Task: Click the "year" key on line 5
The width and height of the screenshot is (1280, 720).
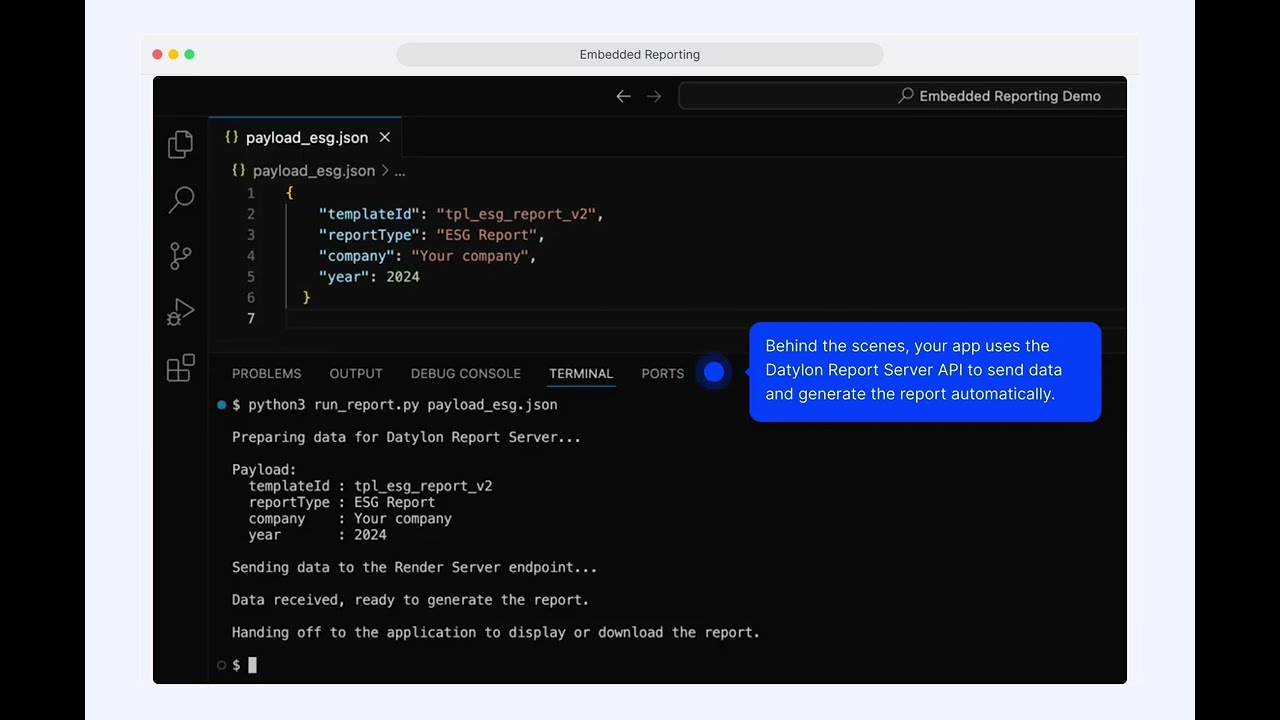Action: pos(345,277)
